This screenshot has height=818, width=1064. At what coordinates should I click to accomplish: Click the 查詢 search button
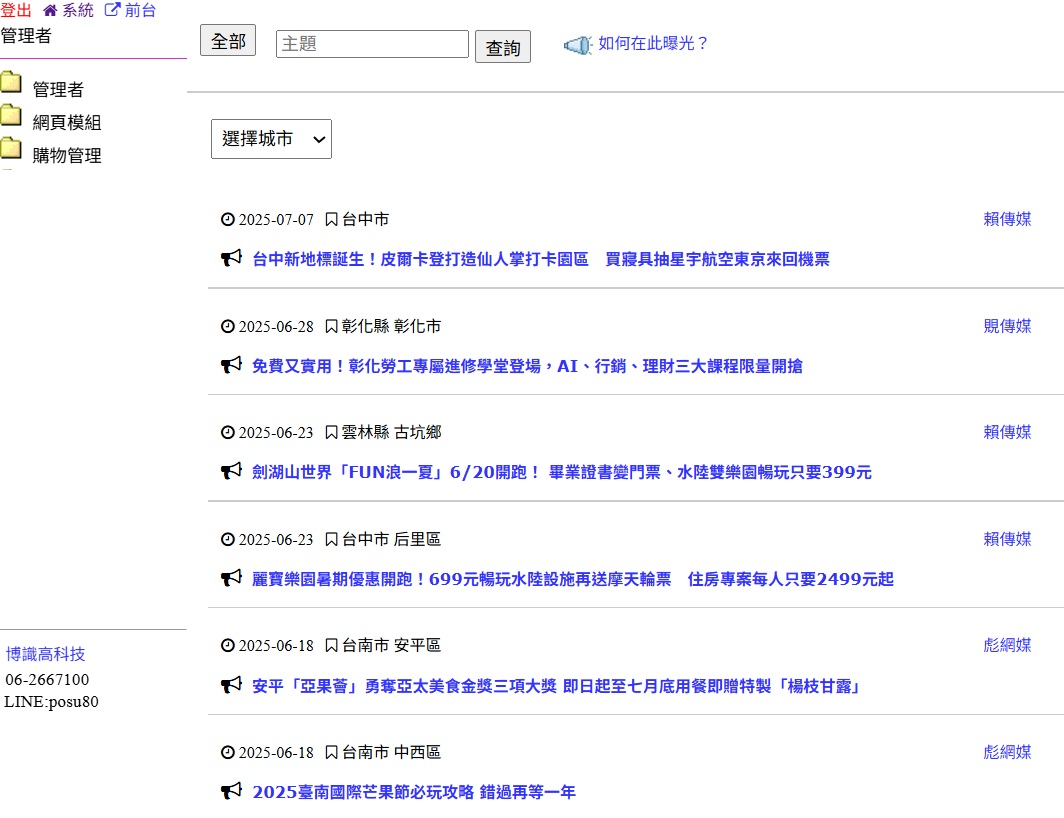coord(503,47)
